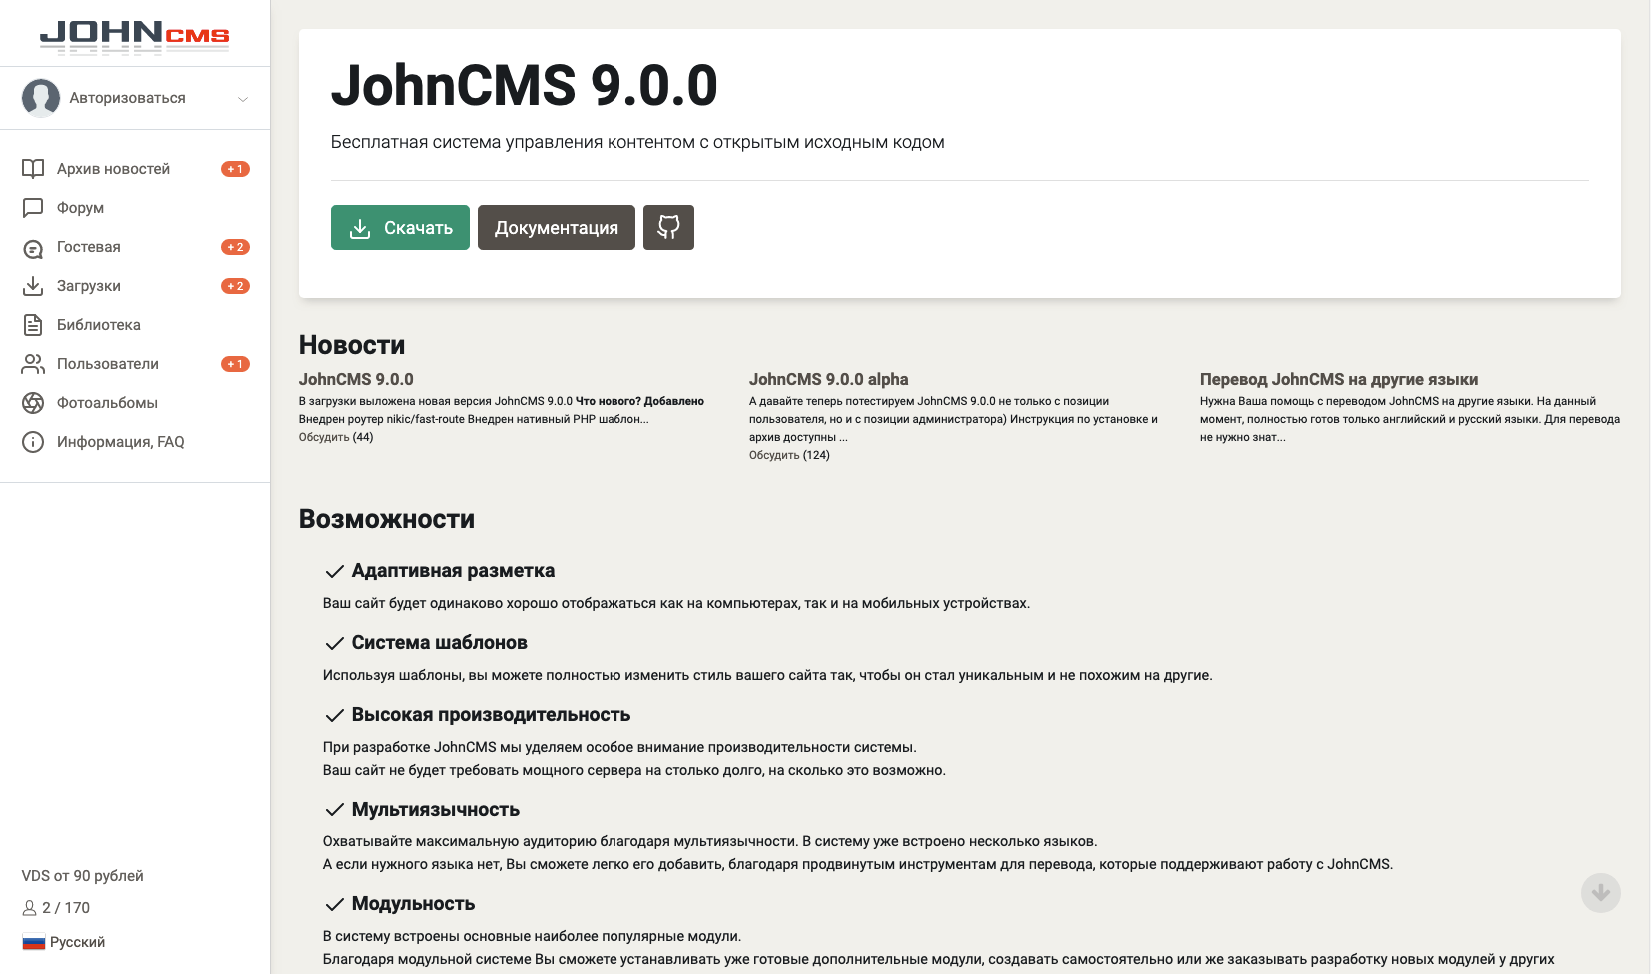Click the book icon for Архив новостей

(x=33, y=169)
